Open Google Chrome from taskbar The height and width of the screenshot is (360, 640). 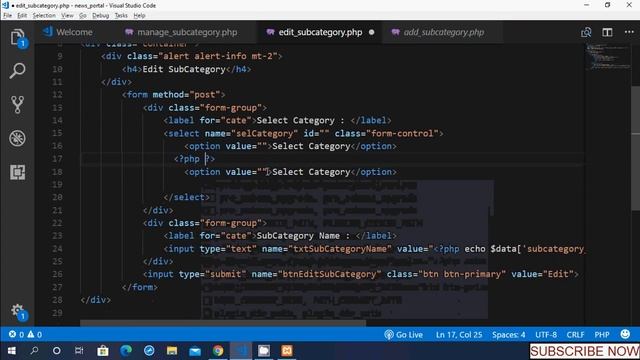tap(218, 351)
